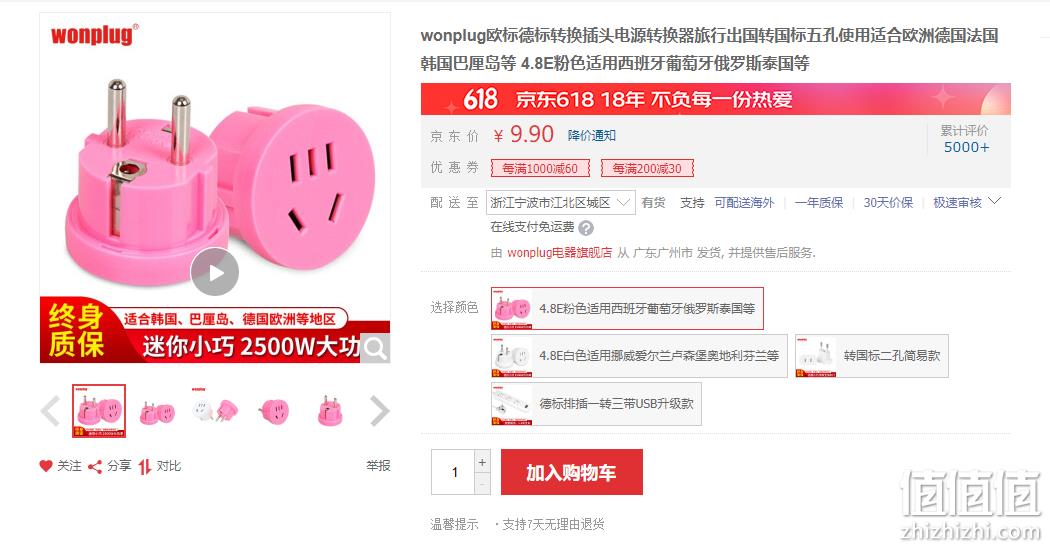Screen dimensions: 1050x549
Task: Expand more services arrow next to 极速审核
Action: point(994,201)
